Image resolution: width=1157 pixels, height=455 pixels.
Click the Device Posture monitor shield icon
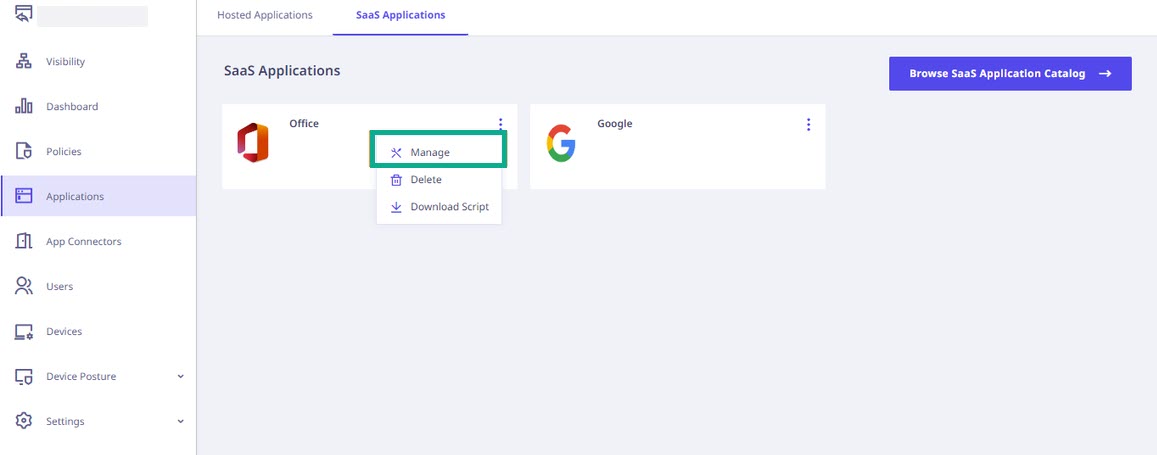(24, 376)
